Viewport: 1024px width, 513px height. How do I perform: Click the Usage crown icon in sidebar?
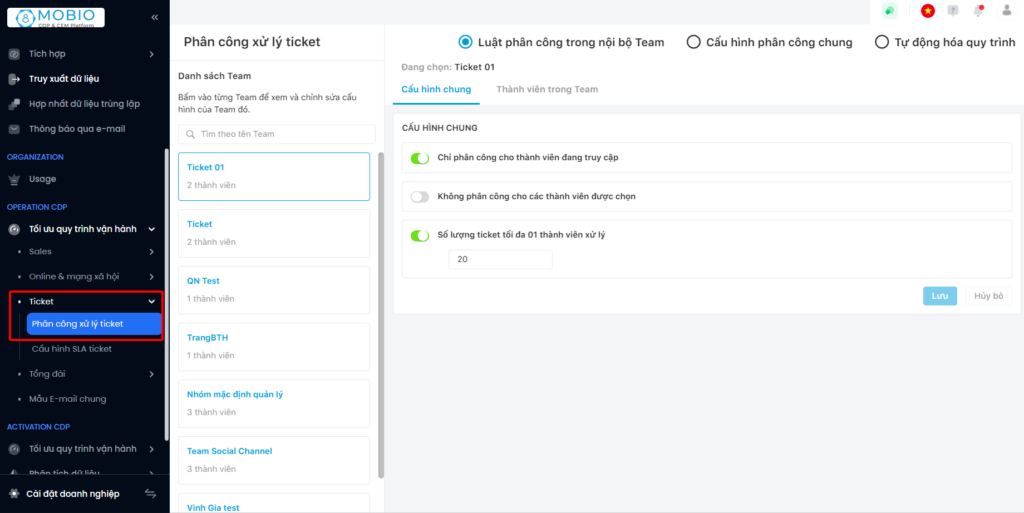click(14, 179)
